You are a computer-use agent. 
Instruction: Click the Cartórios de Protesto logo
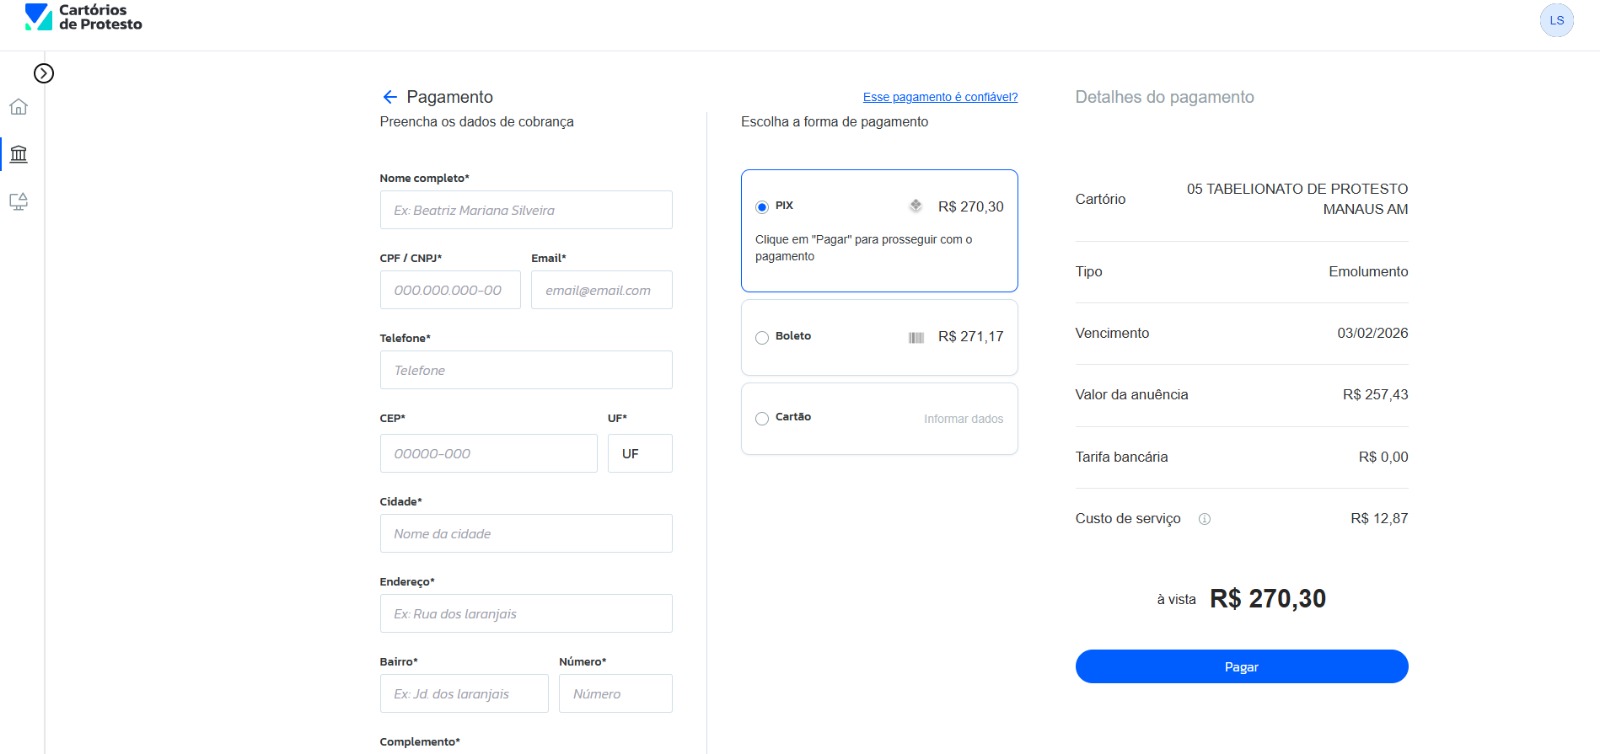[83, 18]
